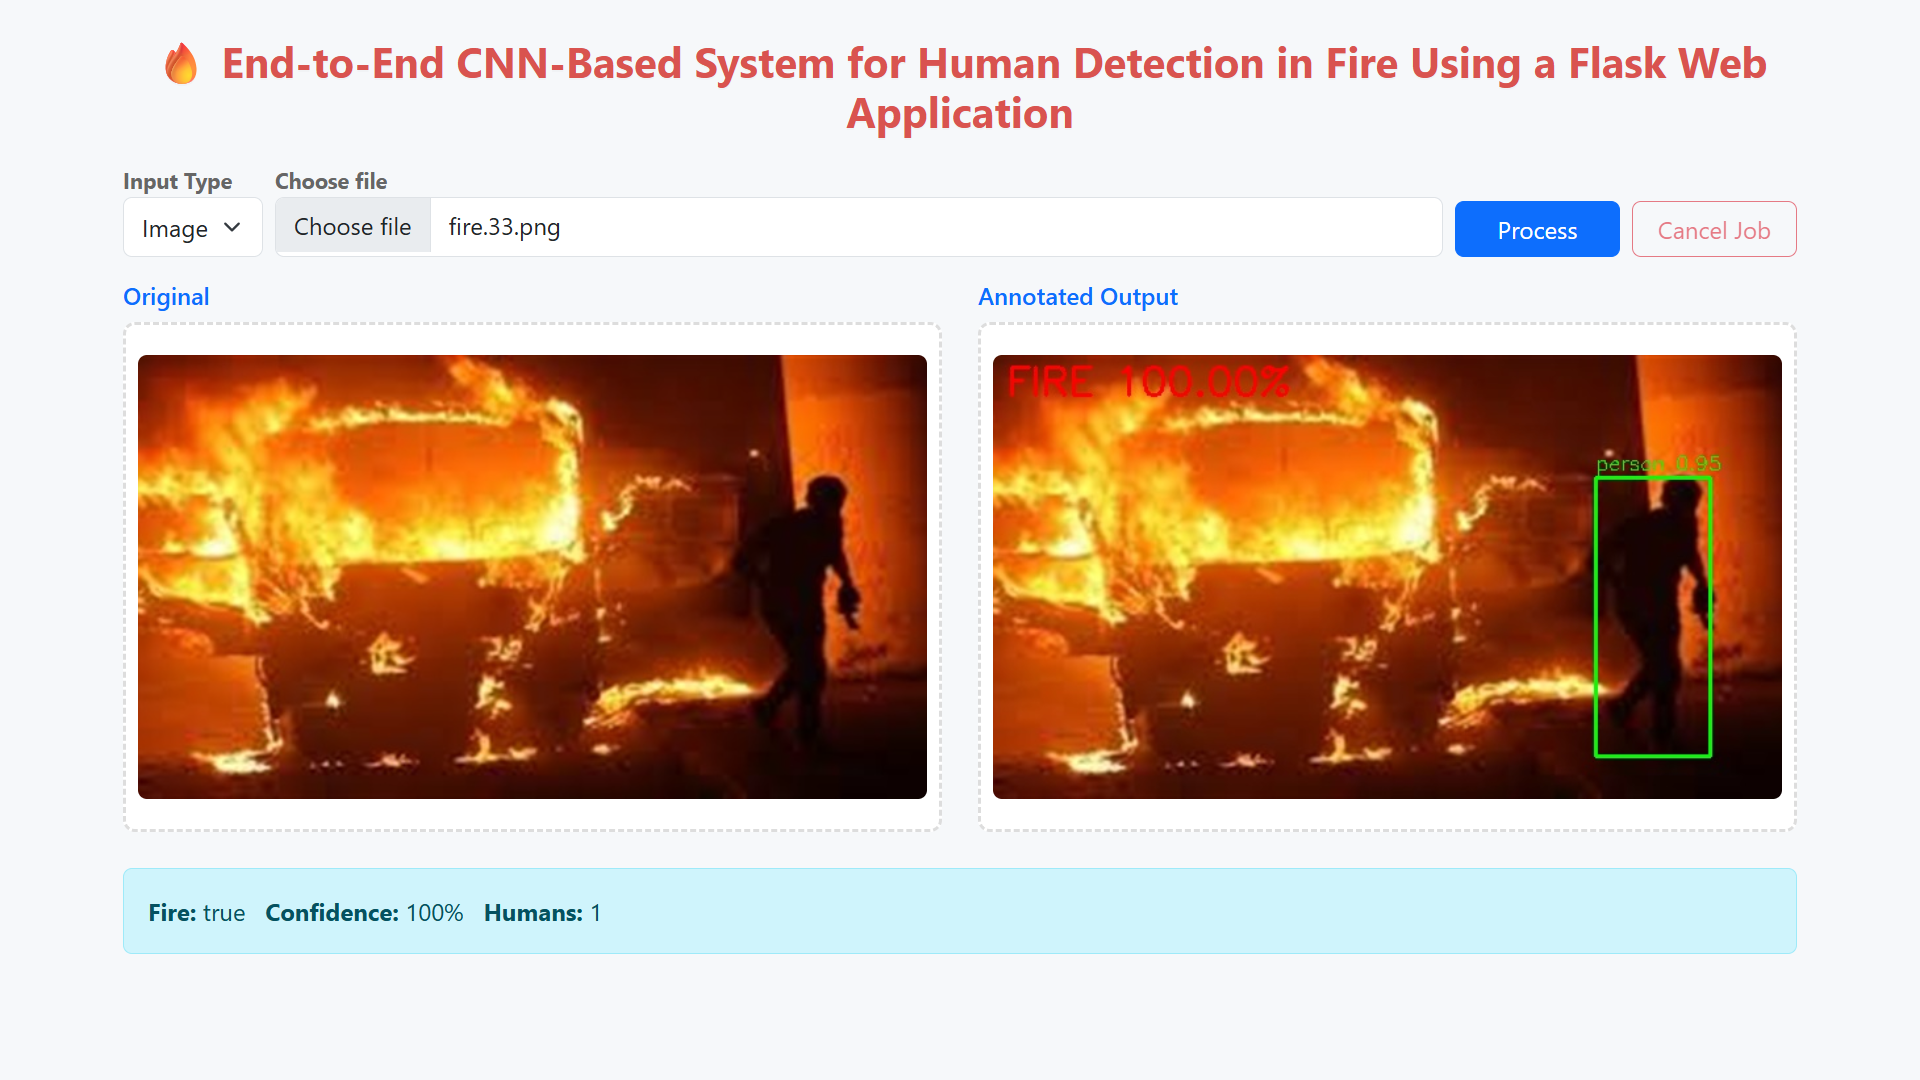Click the flame icon beside the title
The height and width of the screenshot is (1080, 1920).
click(x=181, y=64)
